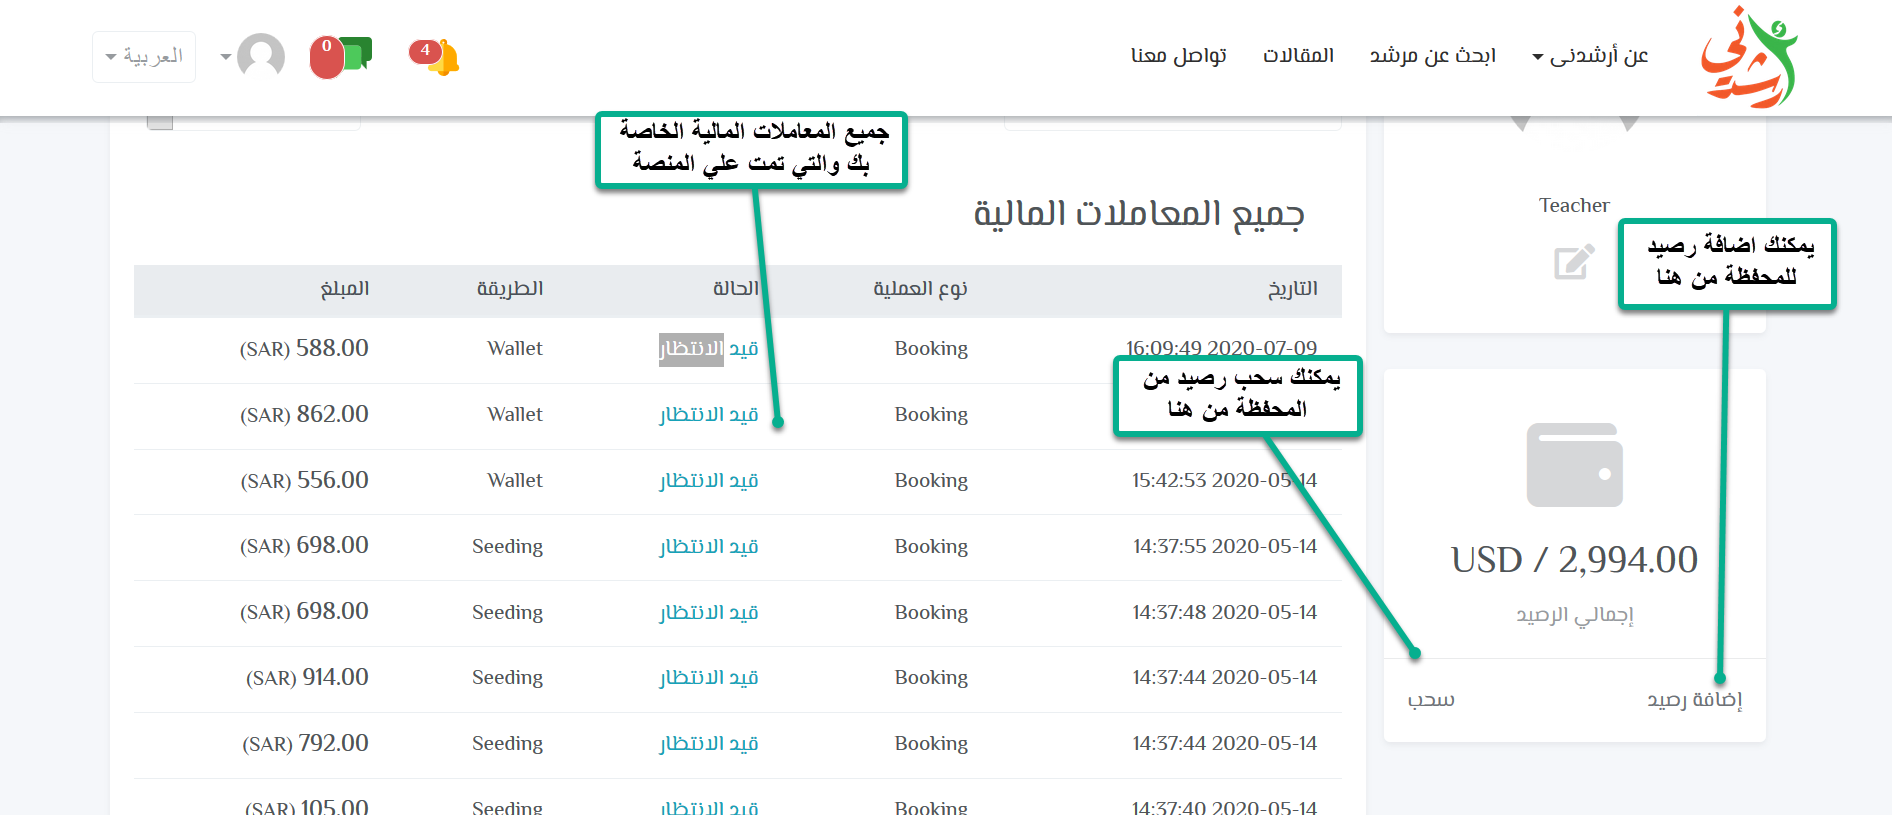
Task: Expand the عن أرشدنى menu
Action: (x=1590, y=56)
